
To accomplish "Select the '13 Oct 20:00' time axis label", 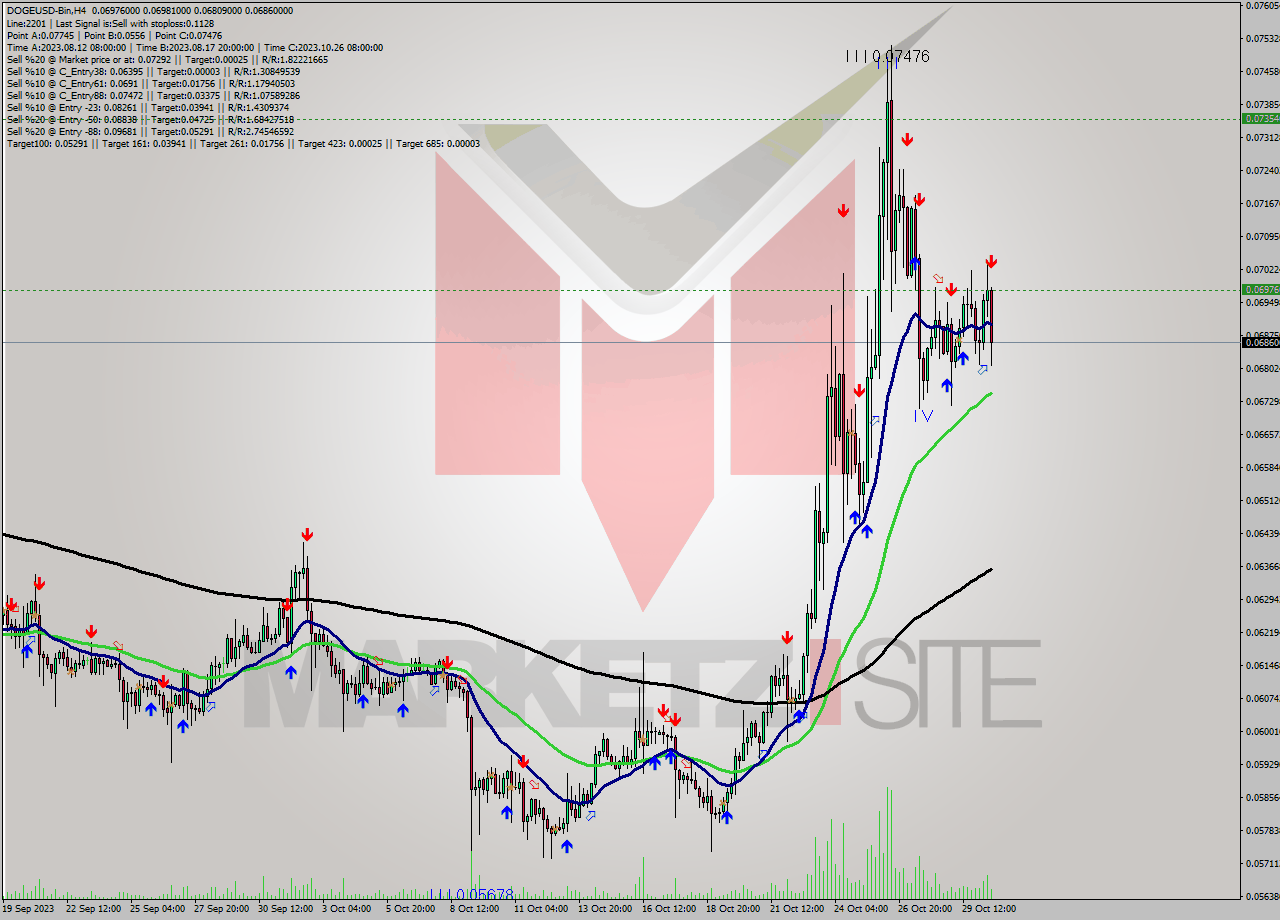I will (x=606, y=909).
